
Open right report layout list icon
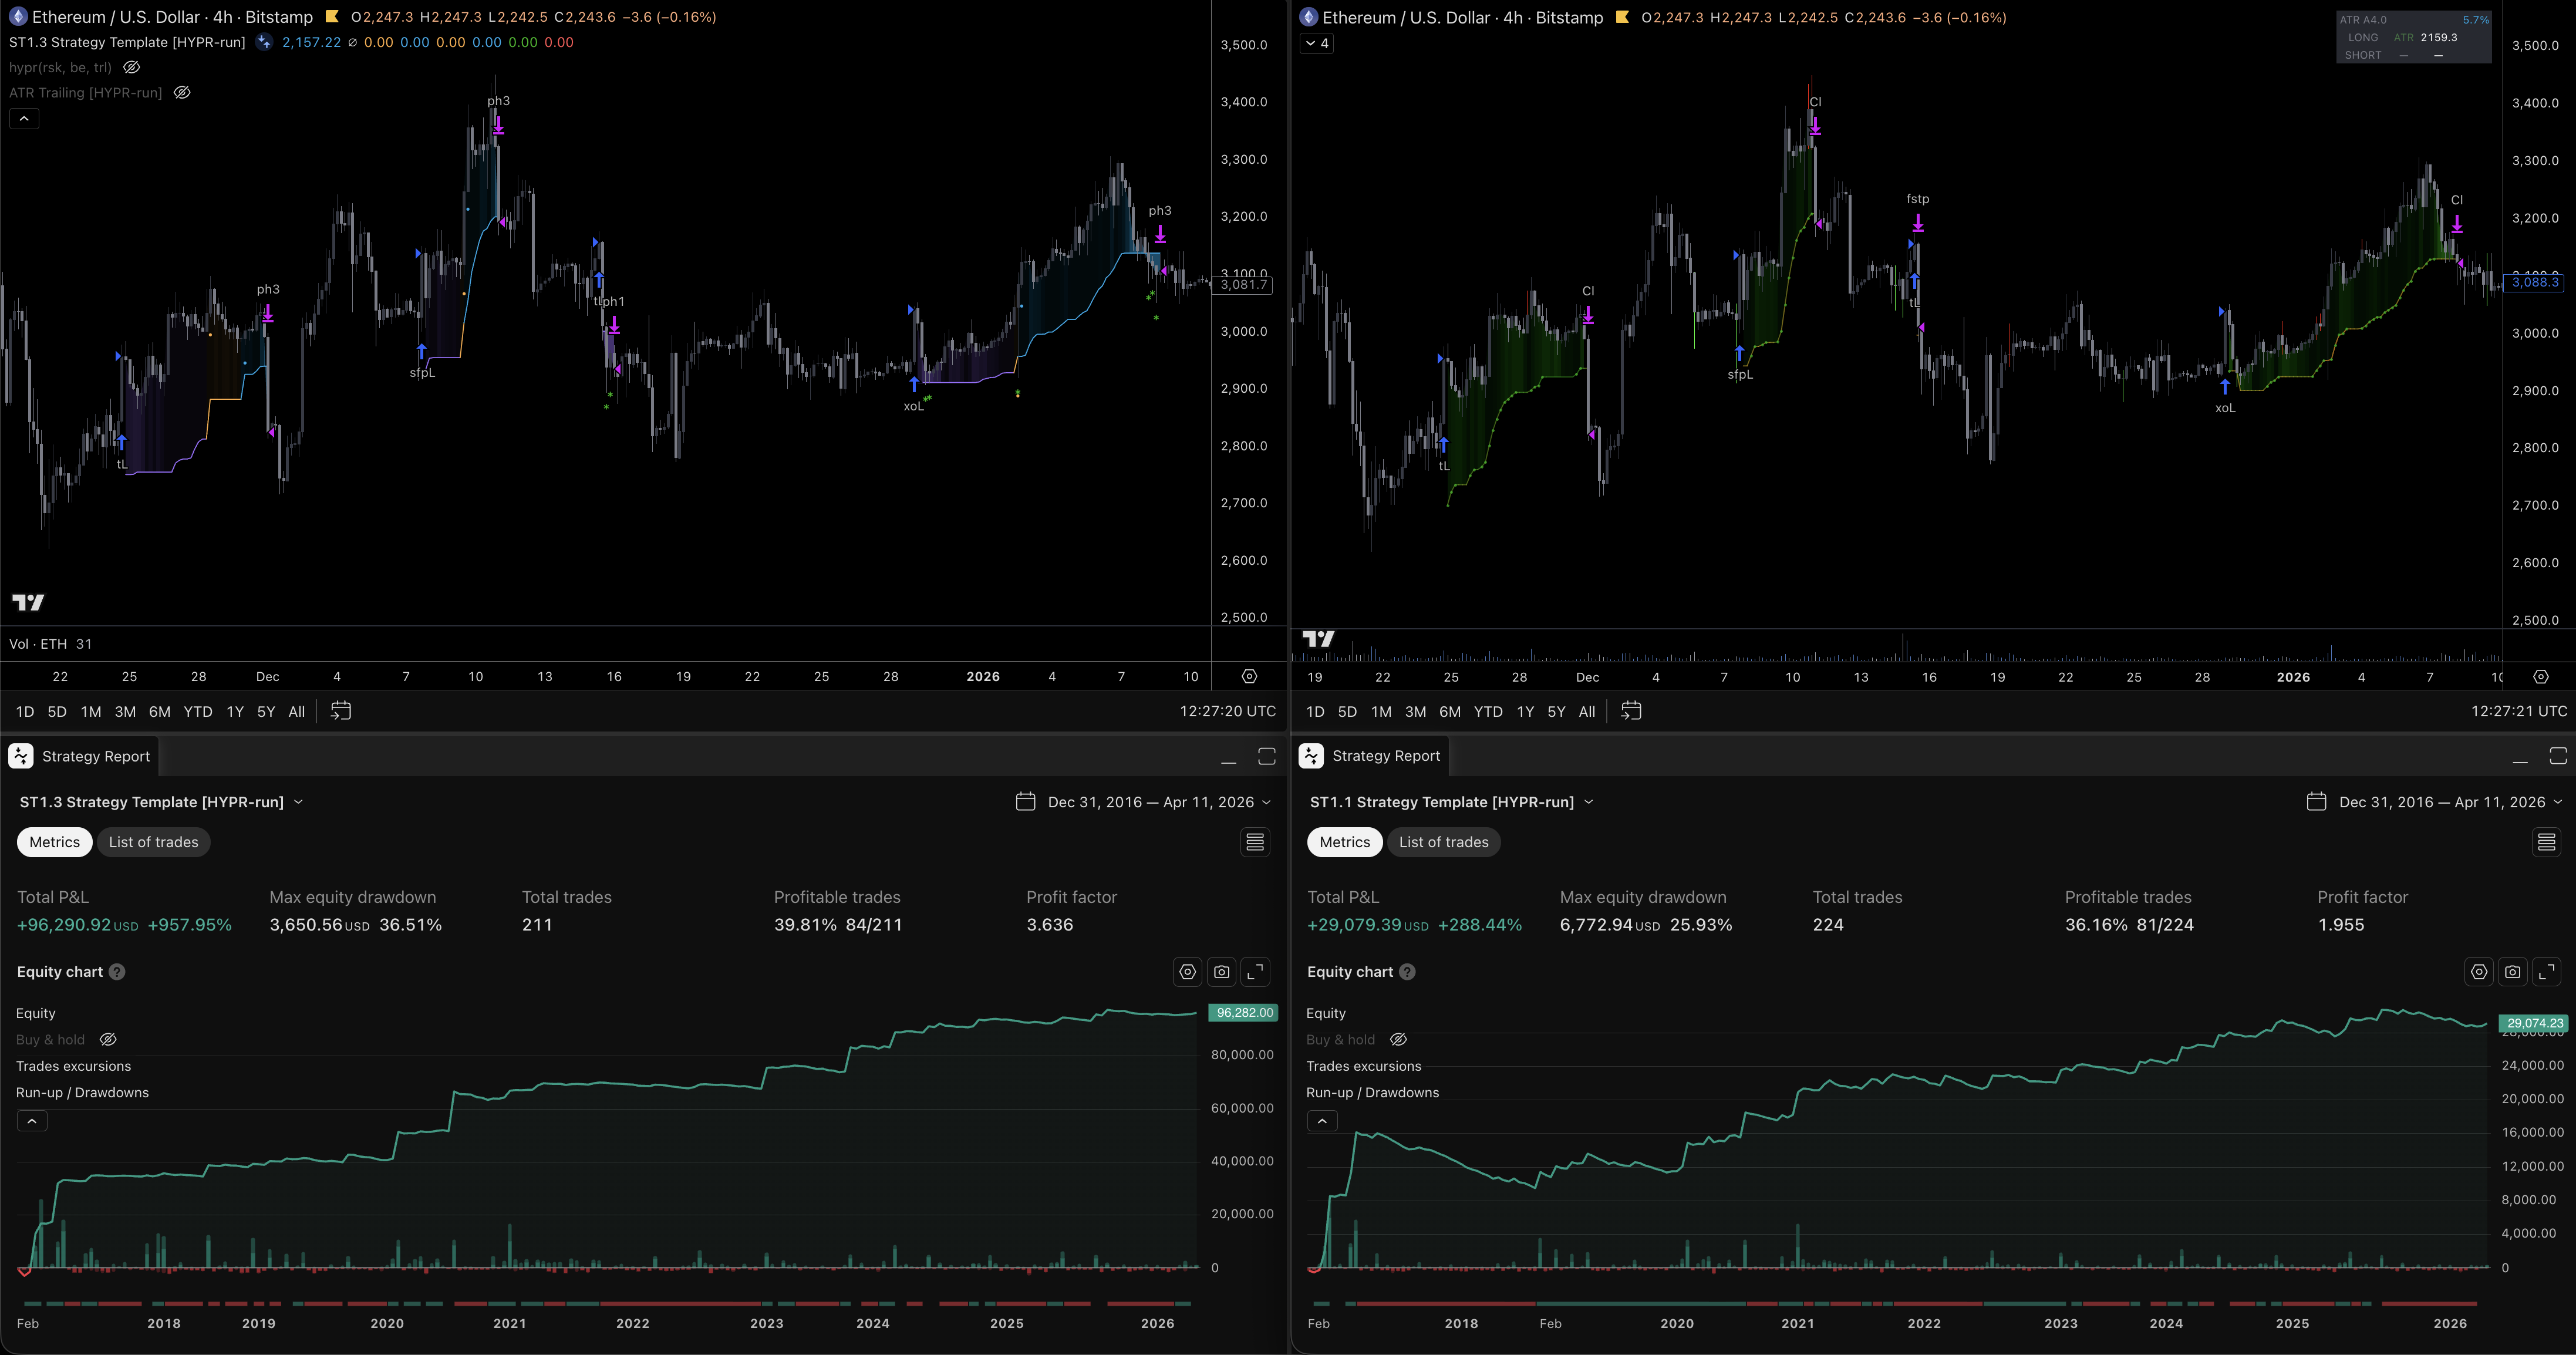click(2546, 842)
